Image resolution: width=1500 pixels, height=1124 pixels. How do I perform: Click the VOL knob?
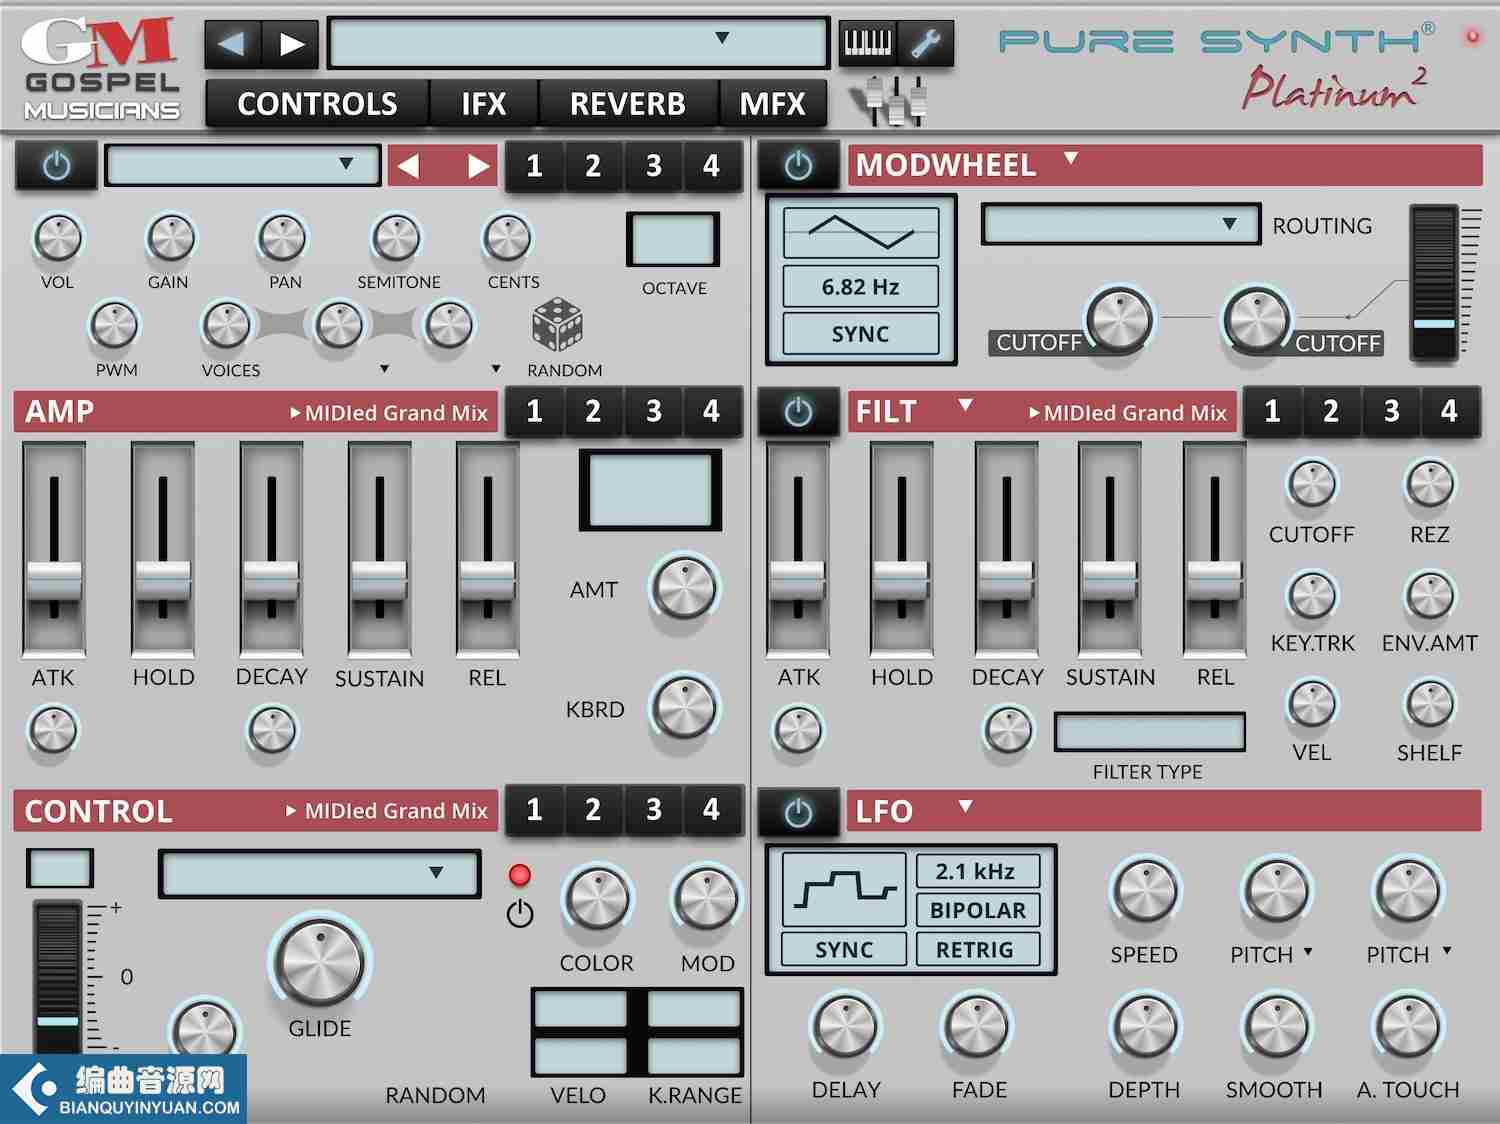click(x=58, y=238)
